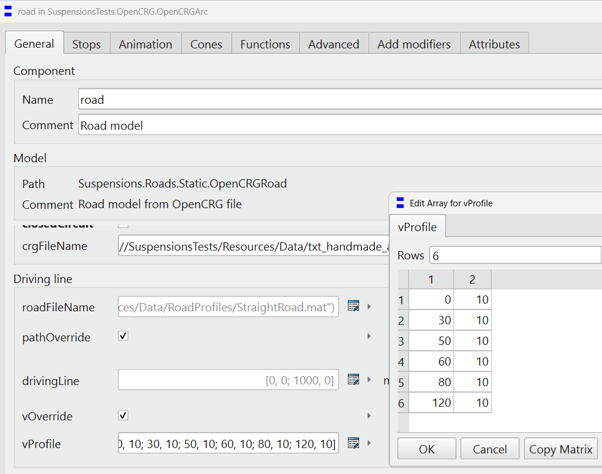Click the drivingLine input field

(x=228, y=380)
